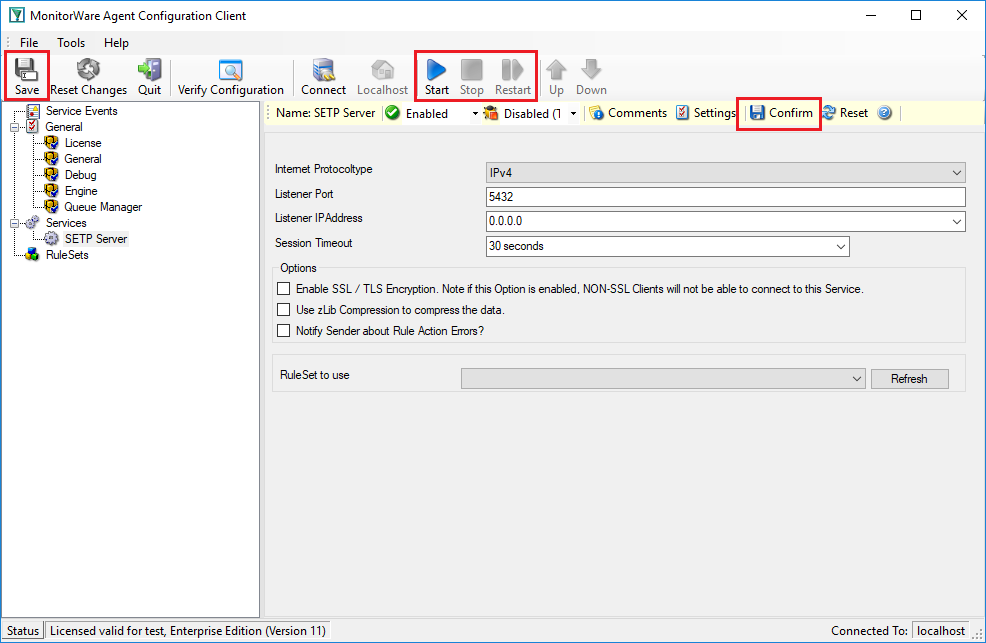Image resolution: width=986 pixels, height=643 pixels.
Task: Toggle Enable SSL / TLS Encryption checkbox
Action: point(284,289)
